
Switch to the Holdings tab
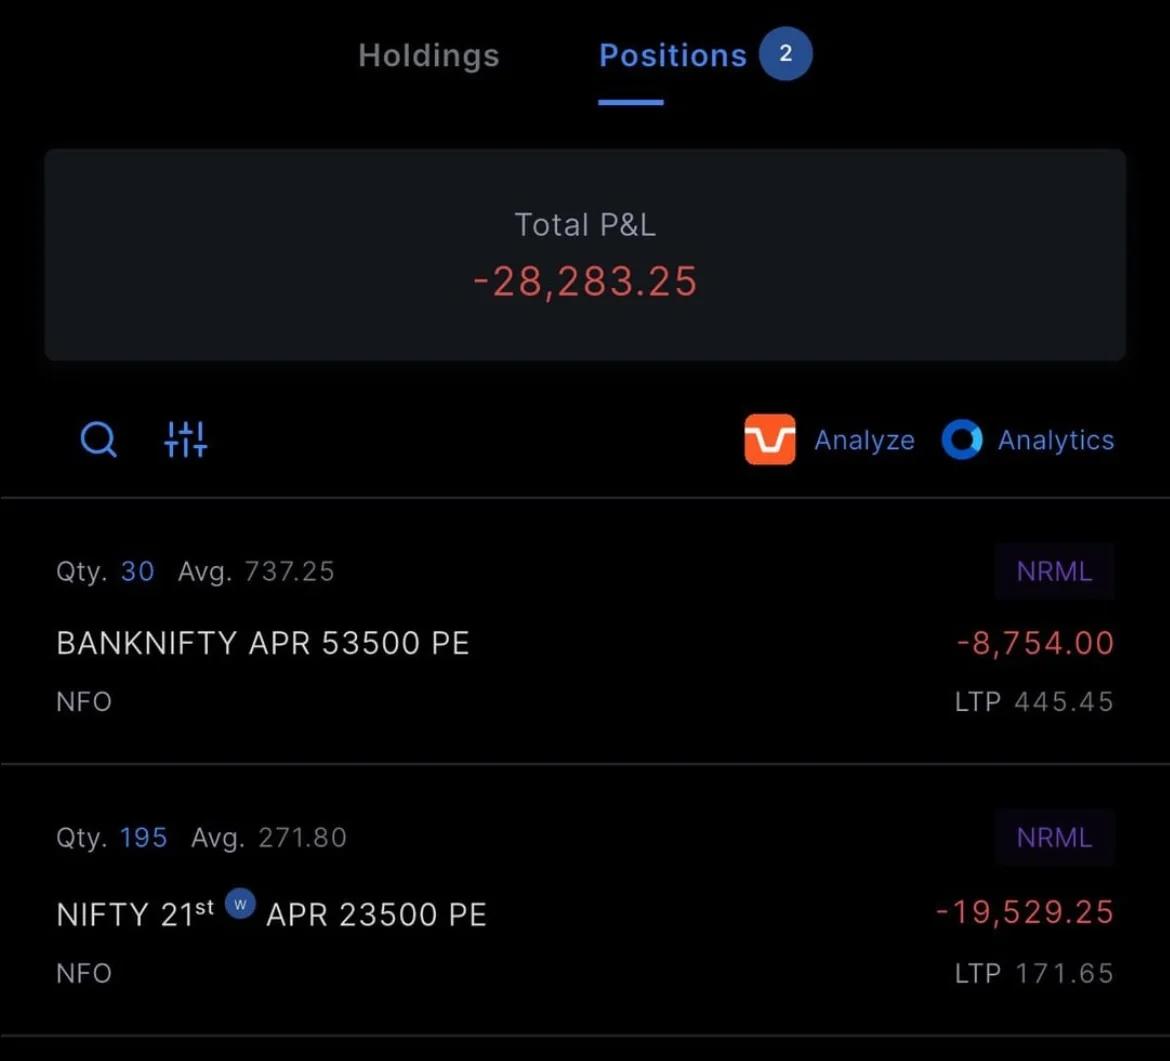point(428,56)
